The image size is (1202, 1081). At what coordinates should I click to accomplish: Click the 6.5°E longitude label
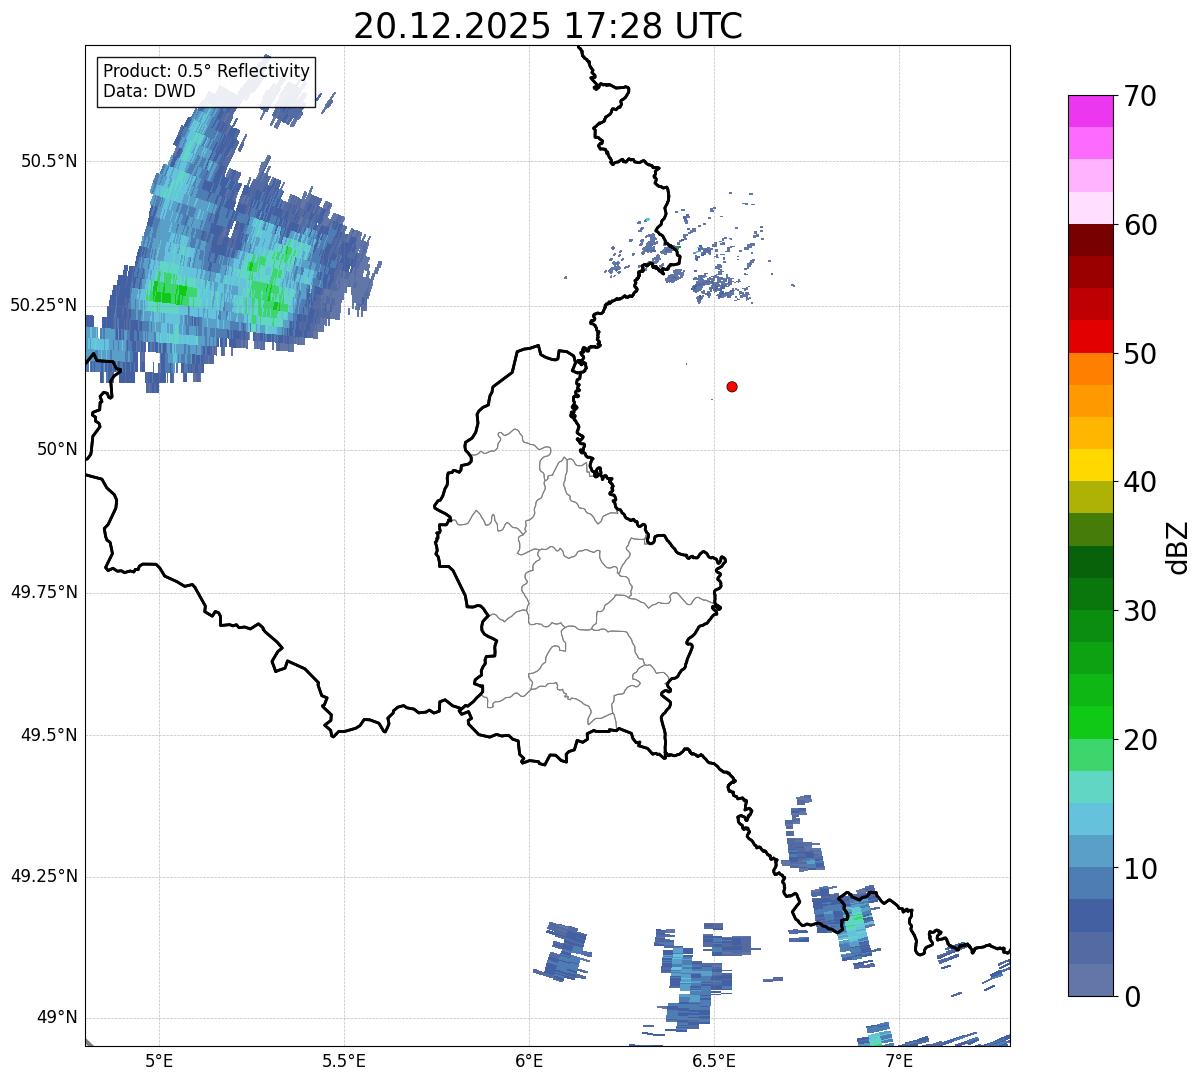click(714, 1060)
